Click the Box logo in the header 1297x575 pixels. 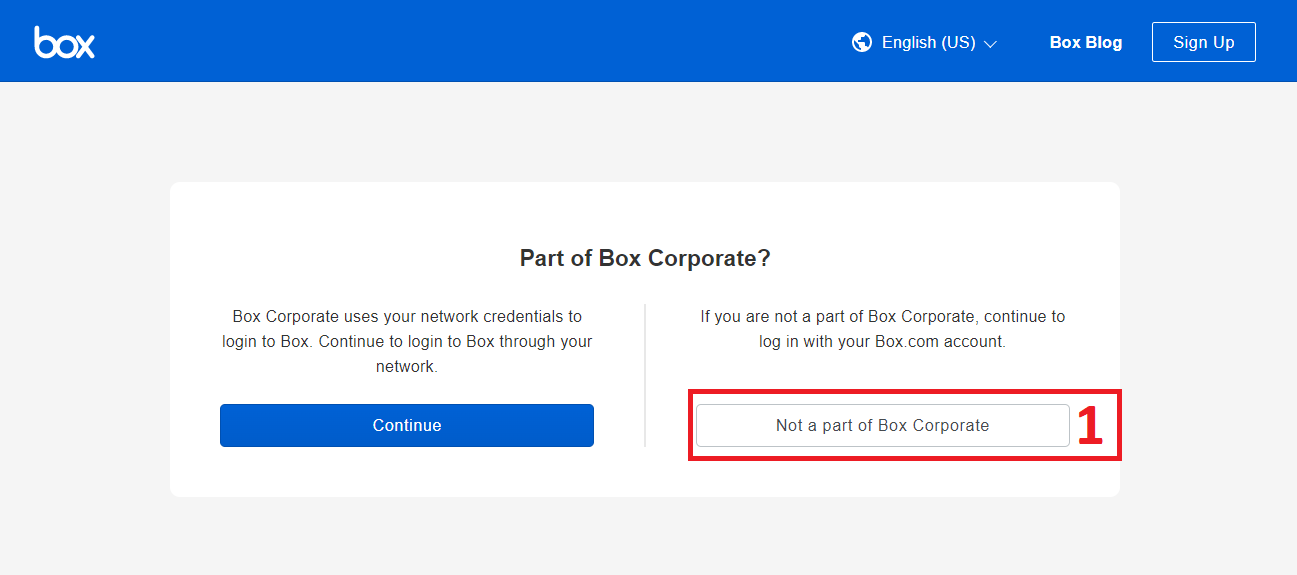(x=64, y=42)
